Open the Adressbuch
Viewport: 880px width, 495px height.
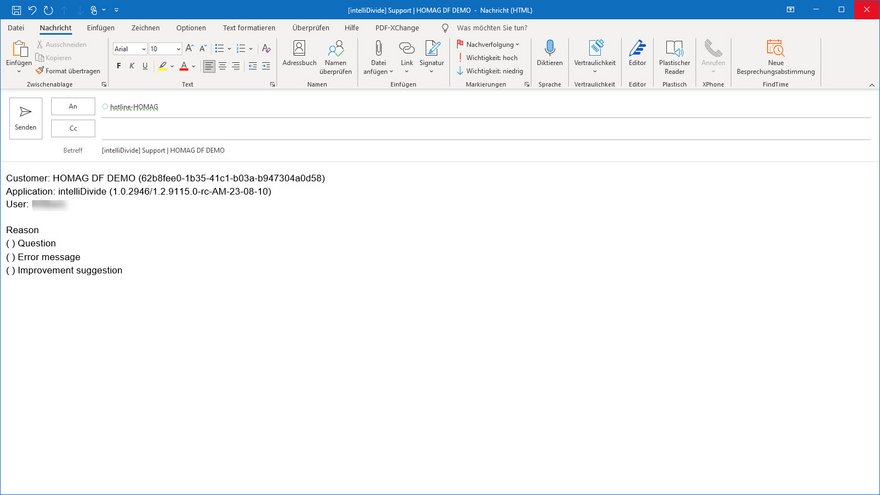click(x=299, y=54)
